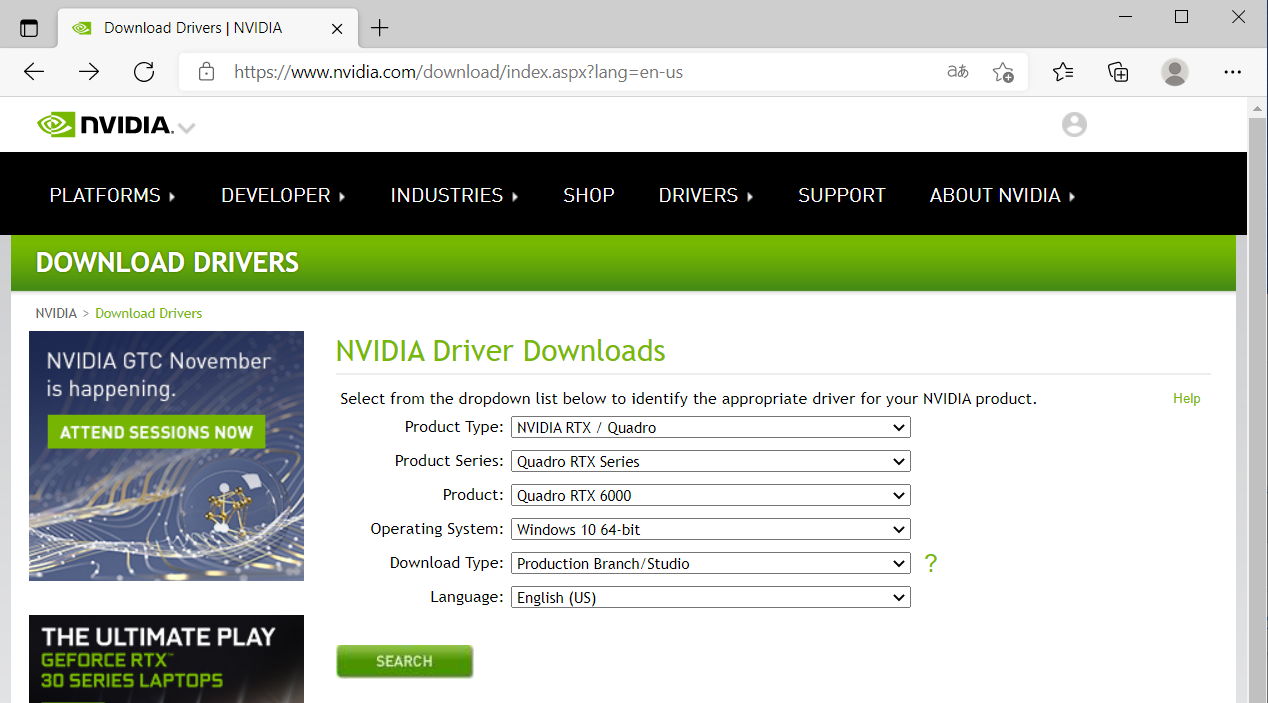Click the NVIDIA logo
Viewport: 1268px width, 703px height.
[105, 125]
